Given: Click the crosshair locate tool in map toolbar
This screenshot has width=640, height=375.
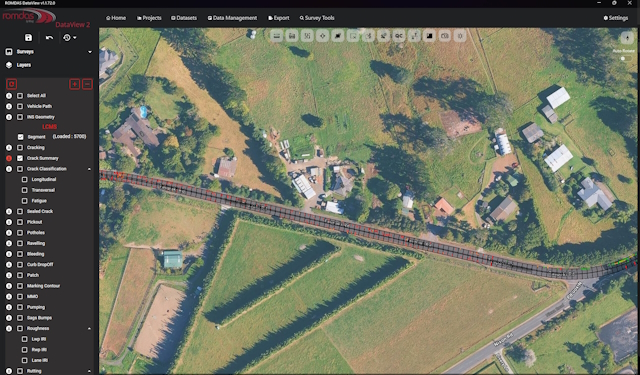Looking at the screenshot, I should (322, 36).
